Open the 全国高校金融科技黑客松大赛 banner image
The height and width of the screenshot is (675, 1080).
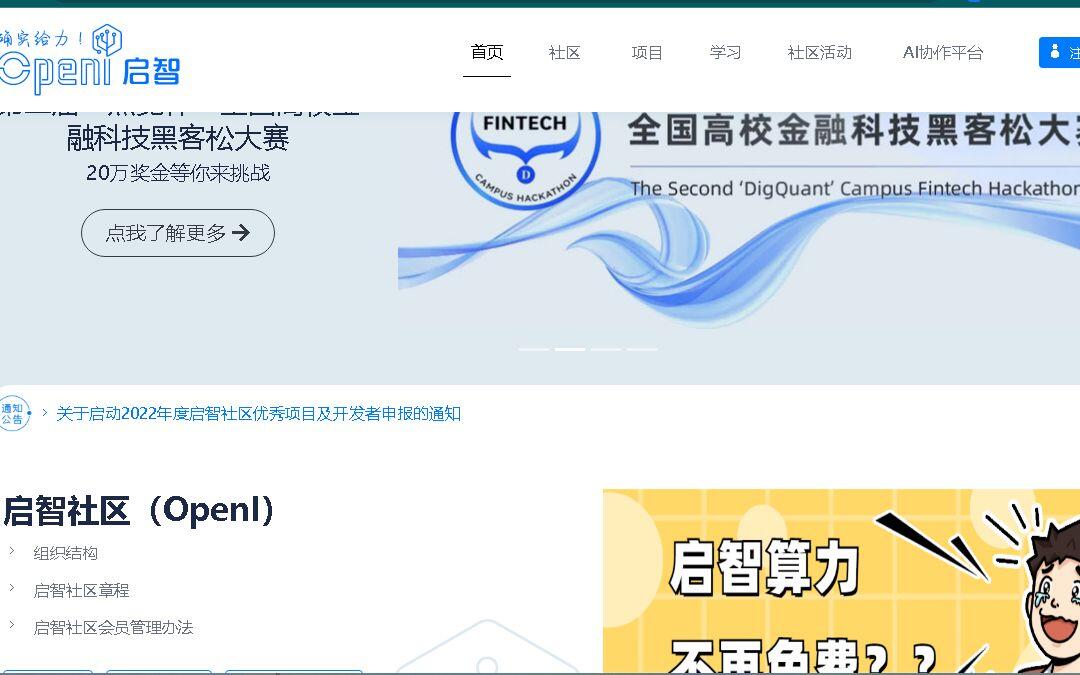[x=739, y=219]
